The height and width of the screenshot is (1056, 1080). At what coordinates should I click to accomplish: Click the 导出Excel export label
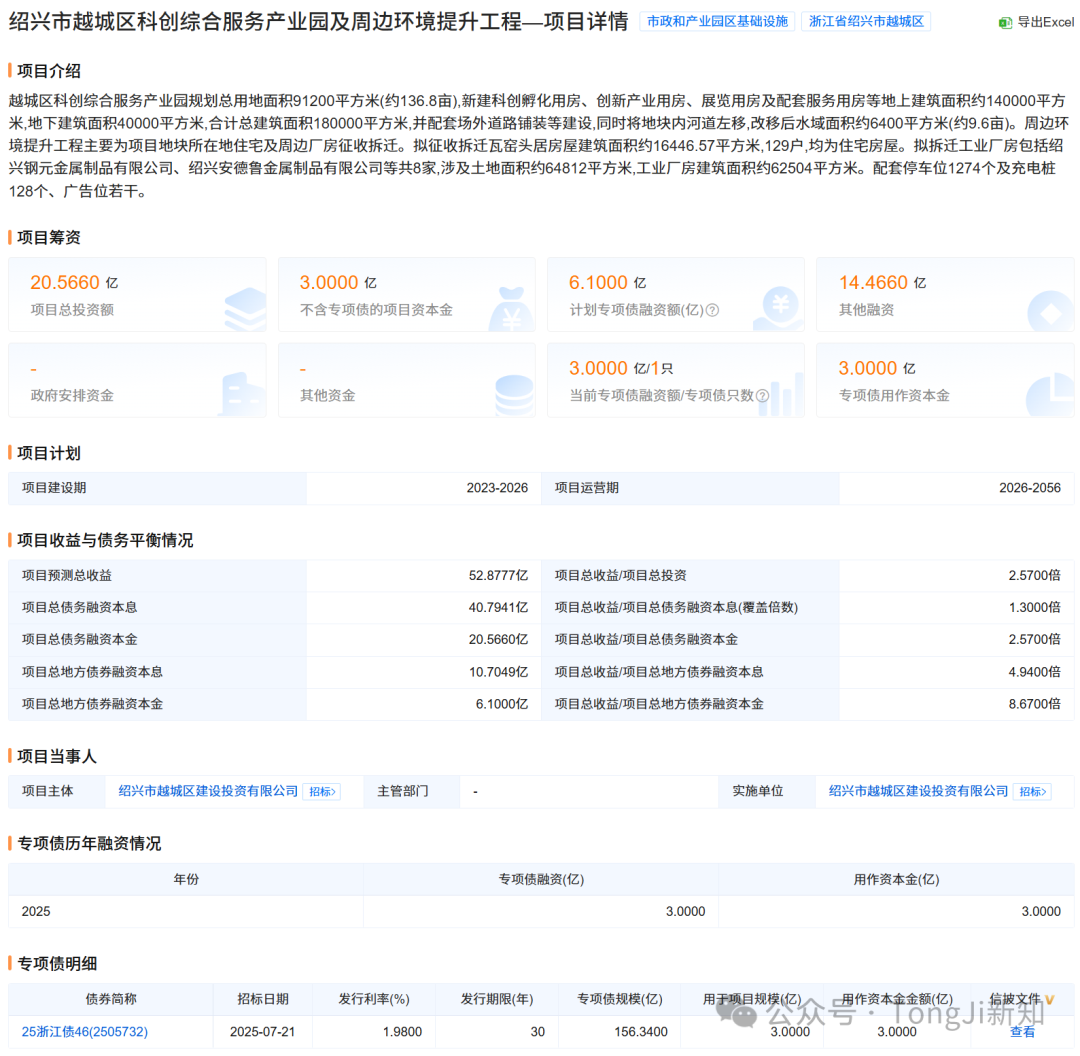pos(1046,23)
